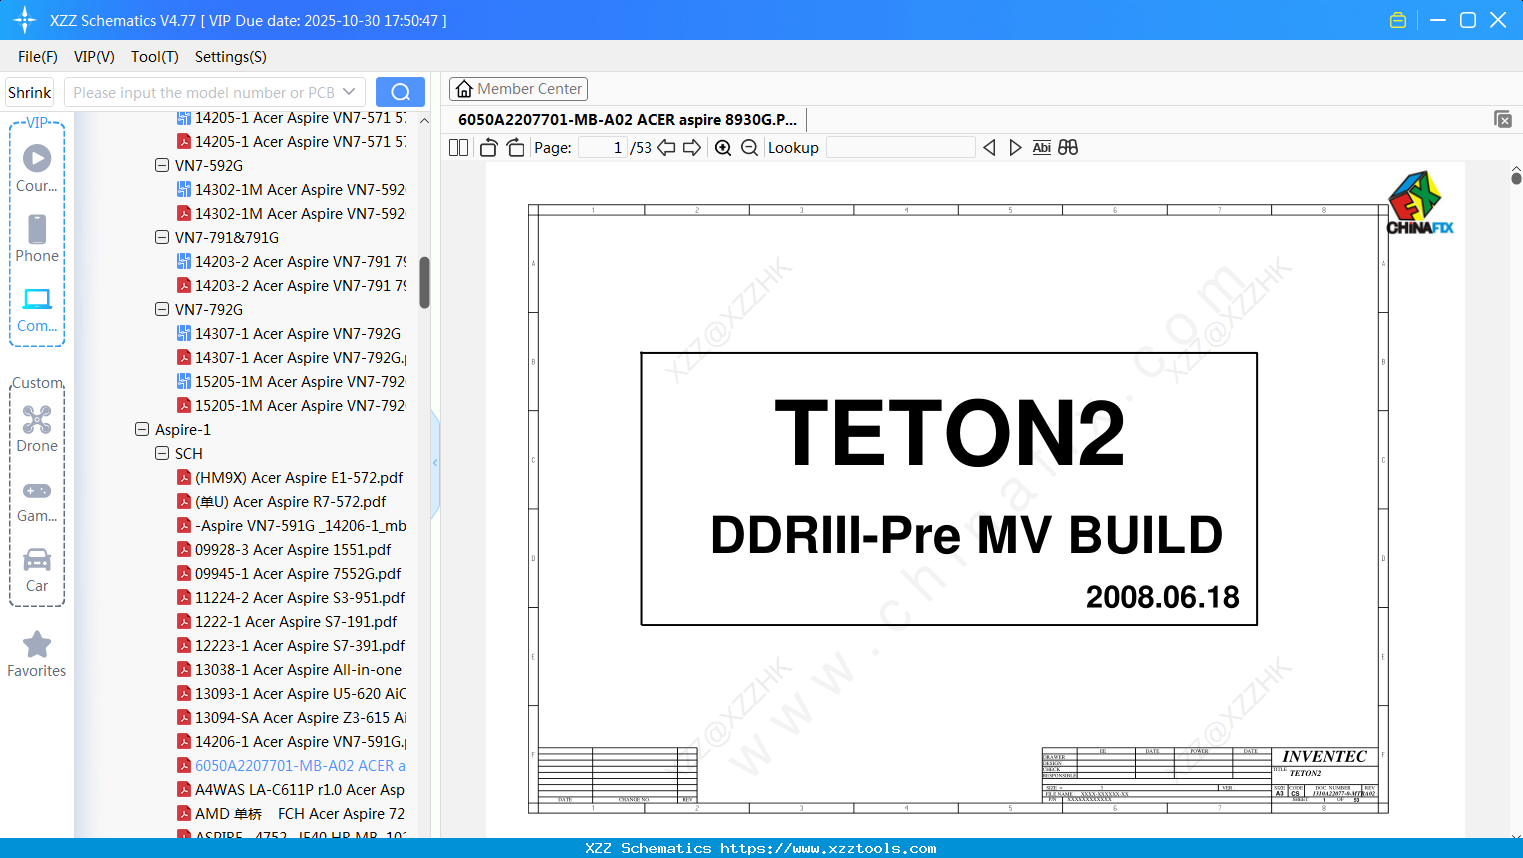1523x858 pixels.
Task: Open (HM9X) Acer Aspire E1-572.pdf
Action: (291, 478)
